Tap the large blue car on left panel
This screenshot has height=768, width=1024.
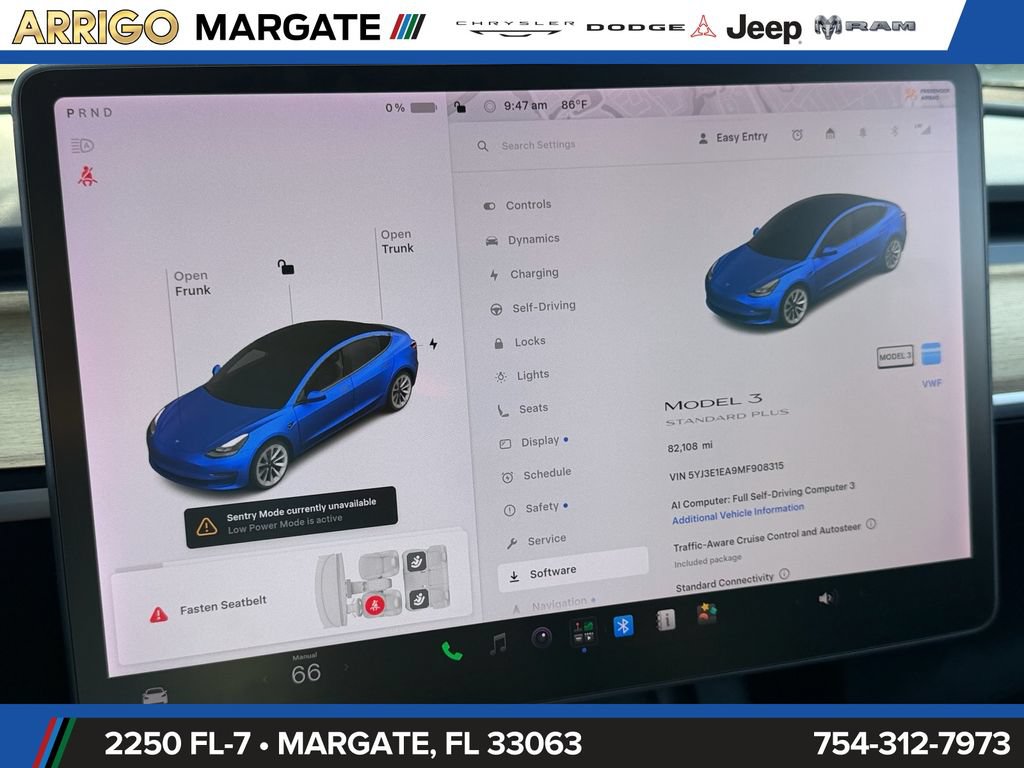(282, 405)
